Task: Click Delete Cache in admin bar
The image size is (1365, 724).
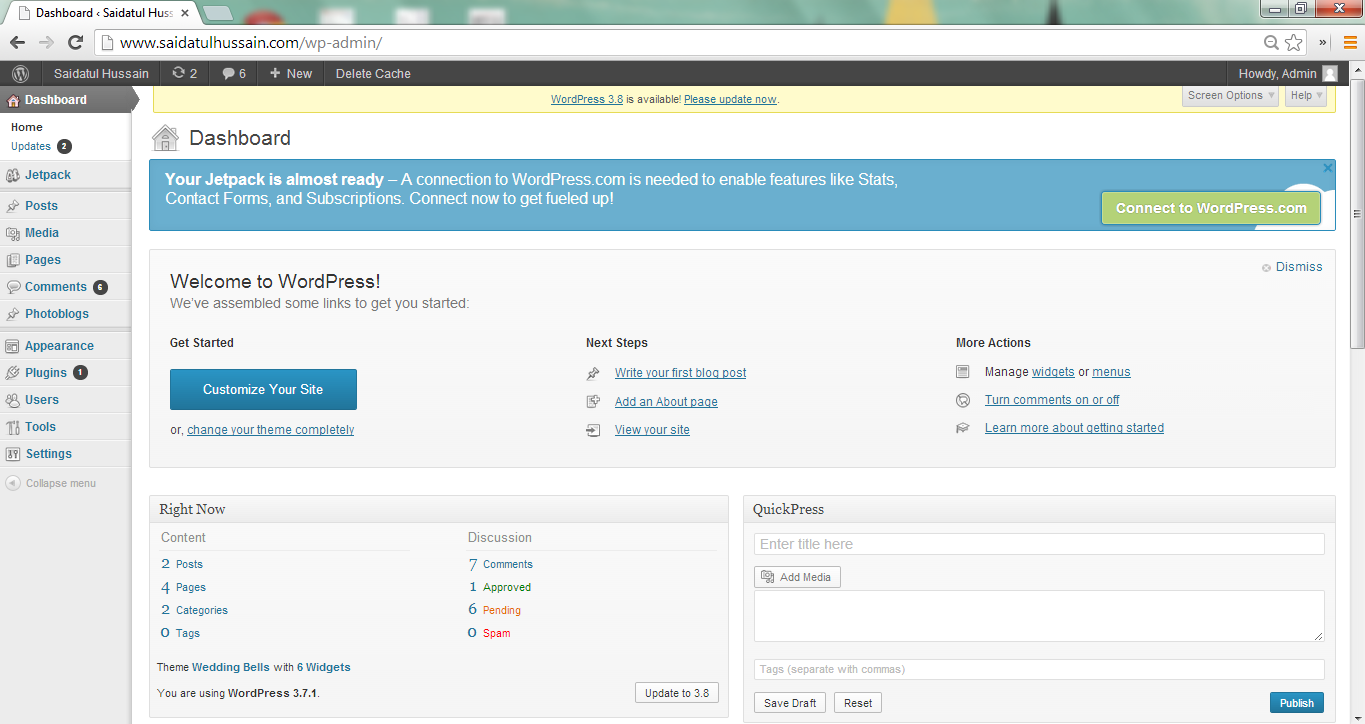Action: 373,73
